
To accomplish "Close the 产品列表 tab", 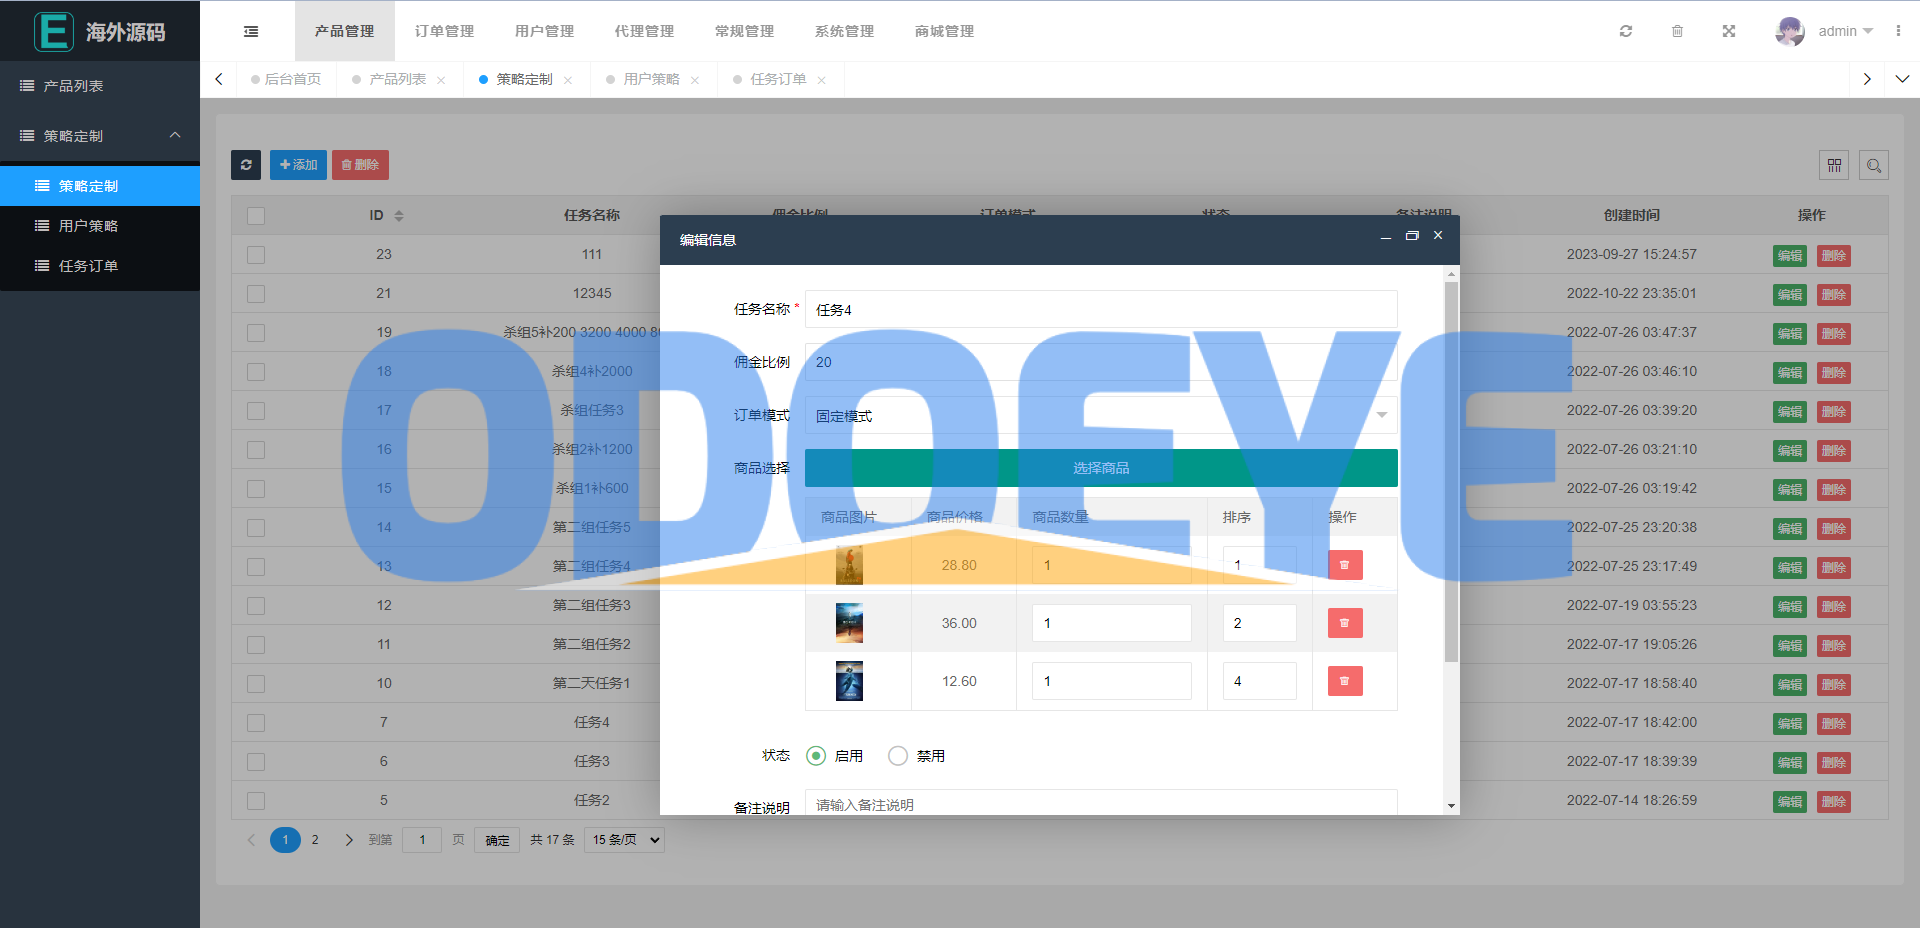I will tap(441, 80).
